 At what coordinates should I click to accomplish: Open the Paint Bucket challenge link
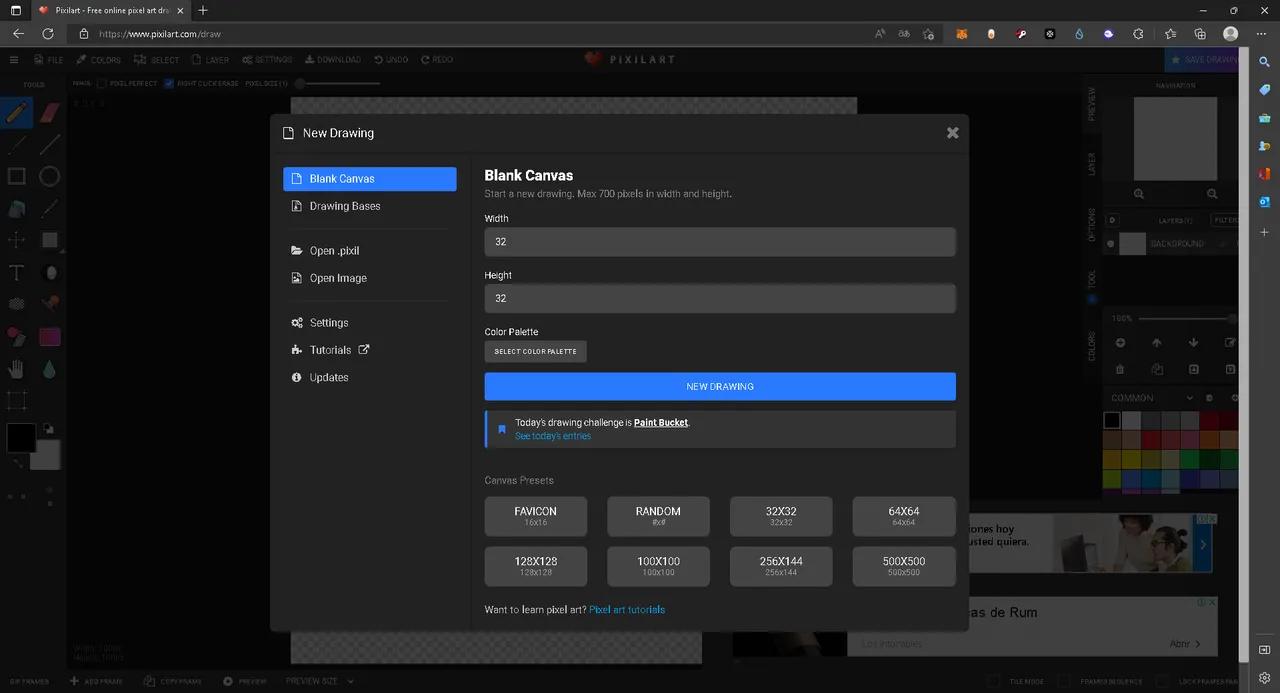point(661,423)
